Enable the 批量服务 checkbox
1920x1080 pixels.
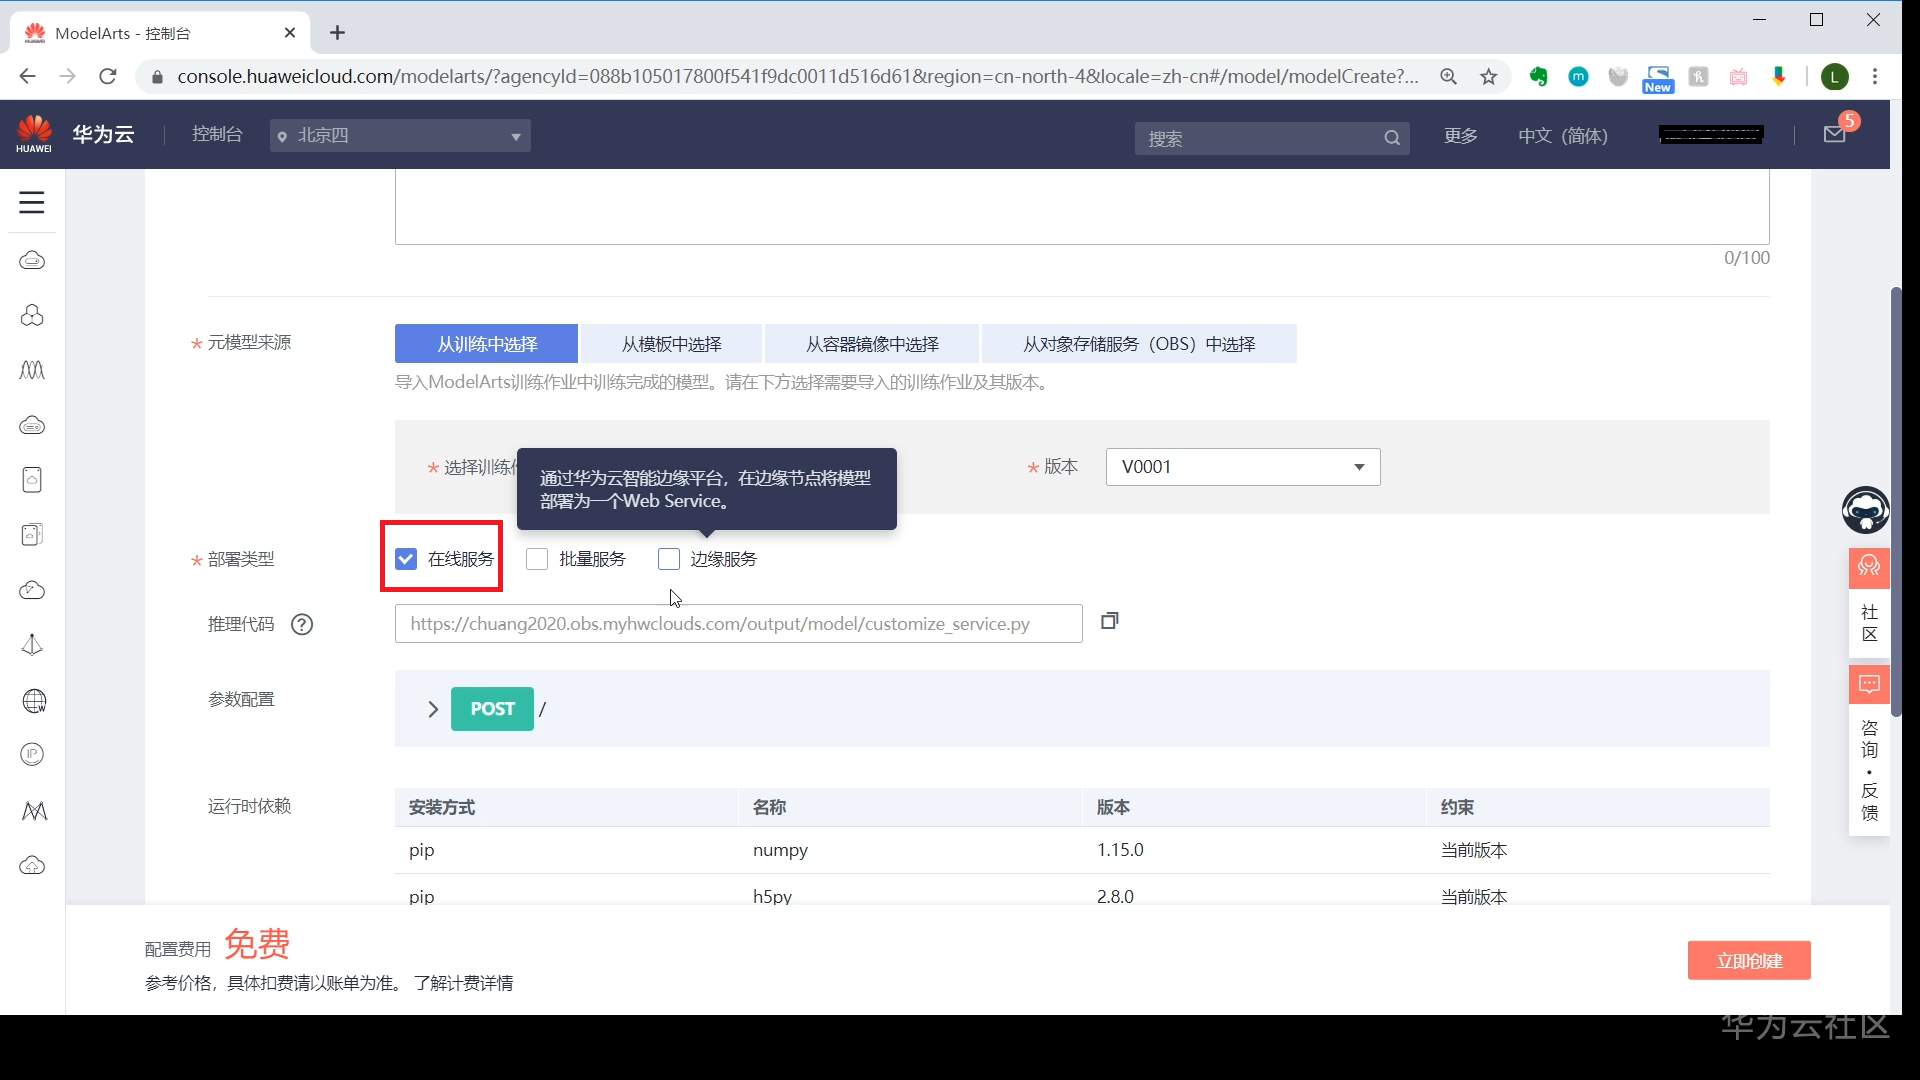coord(537,559)
